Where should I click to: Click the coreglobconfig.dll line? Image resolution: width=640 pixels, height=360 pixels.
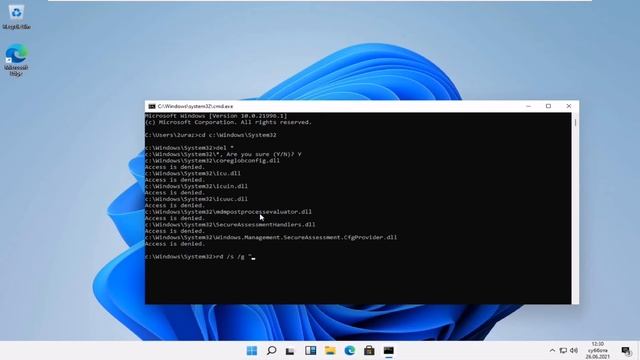tap(212, 160)
